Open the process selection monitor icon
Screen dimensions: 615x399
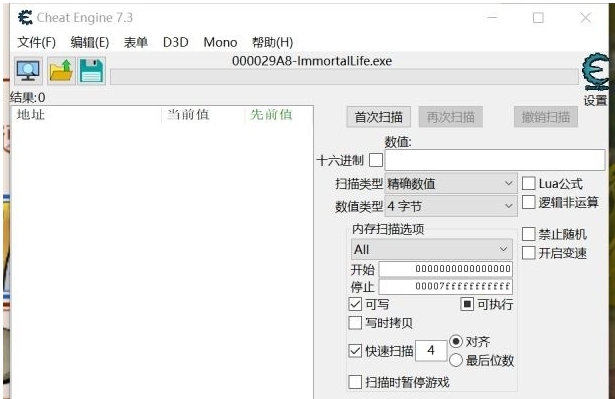pyautogui.click(x=28, y=71)
